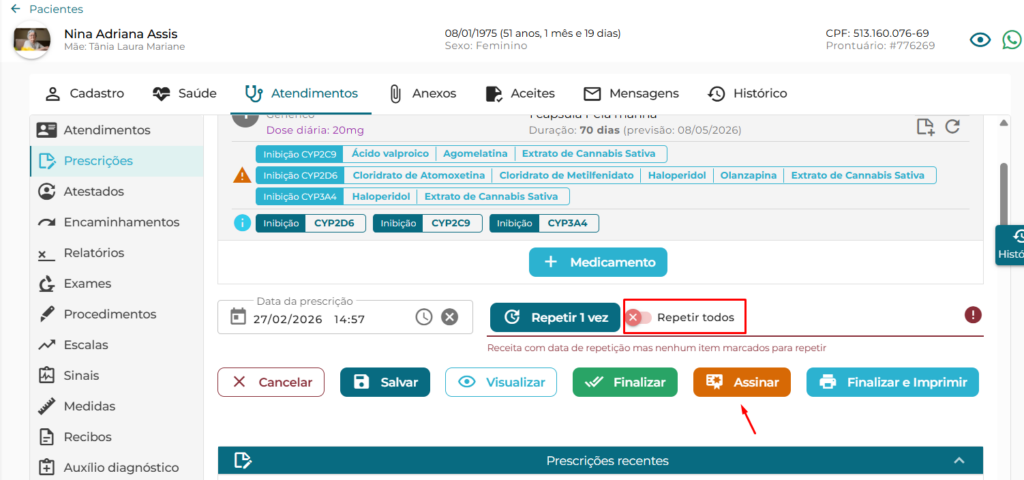The height and width of the screenshot is (480, 1024).
Task: Click the Prontuário: #776269 text
Action: click(880, 46)
